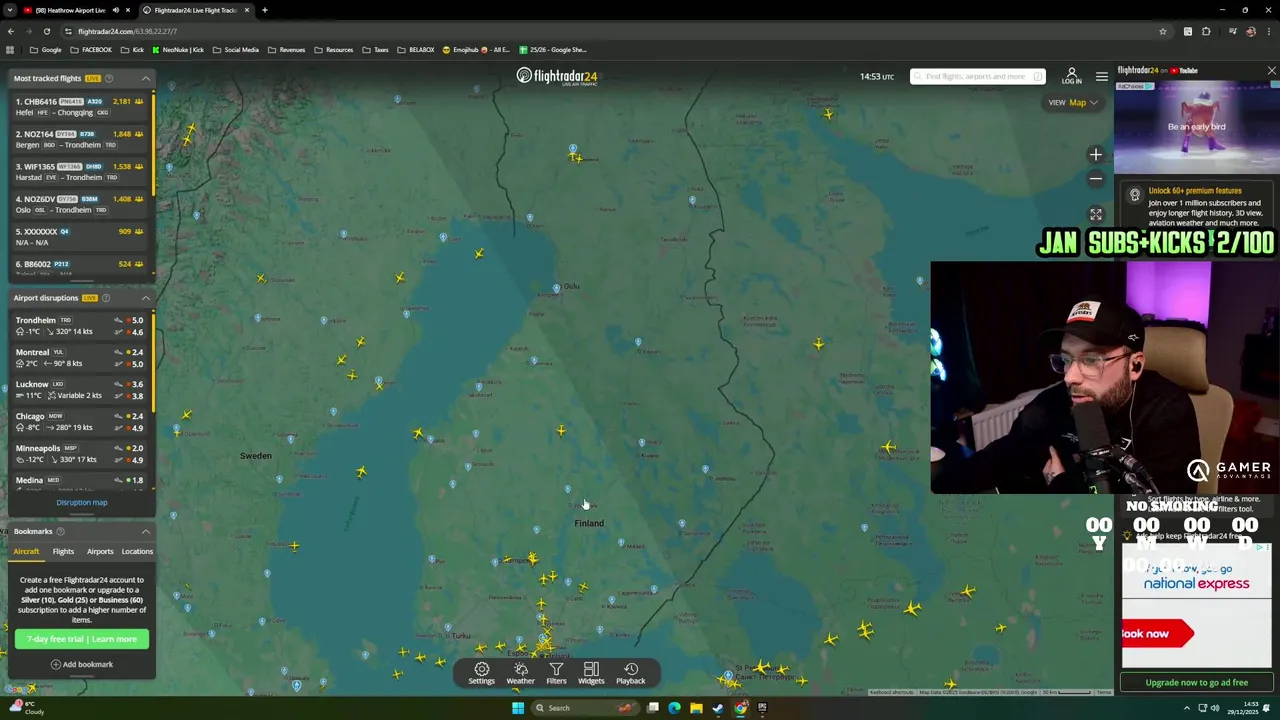Switch to Flights bookmarks tab
1280x720 pixels.
[x=63, y=551]
